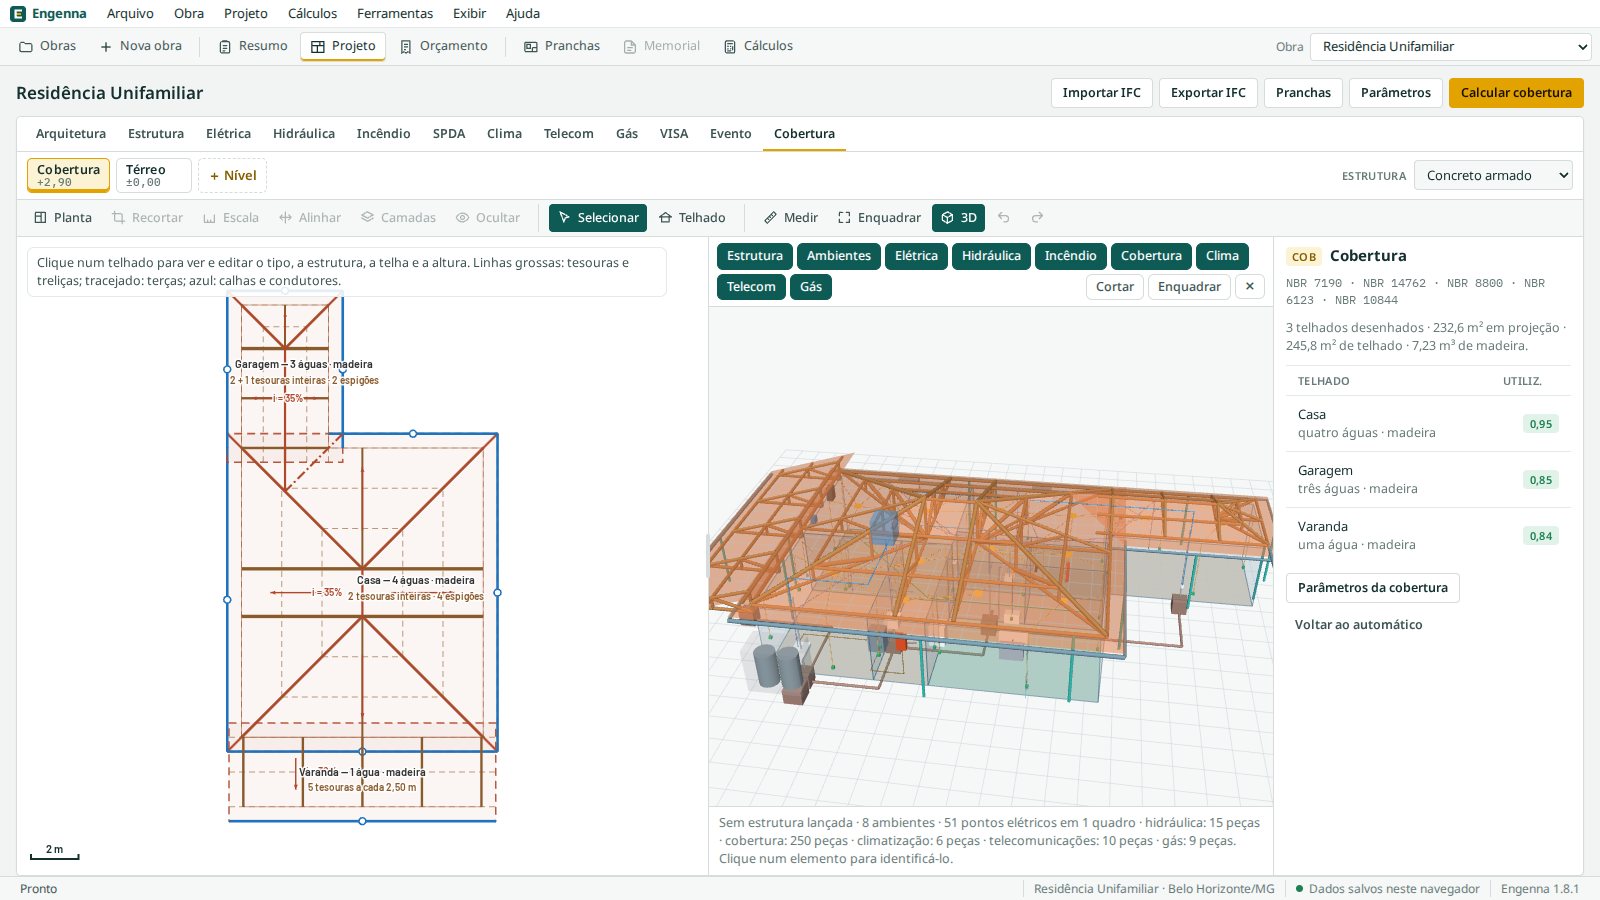
Task: Click the Importar IFC button
Action: click(x=1101, y=93)
